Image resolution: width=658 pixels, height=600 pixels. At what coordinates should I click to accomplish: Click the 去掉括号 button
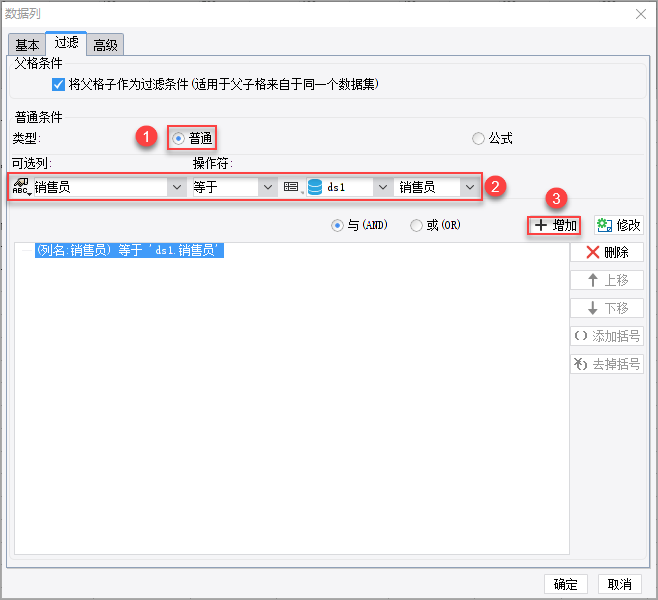[x=607, y=364]
